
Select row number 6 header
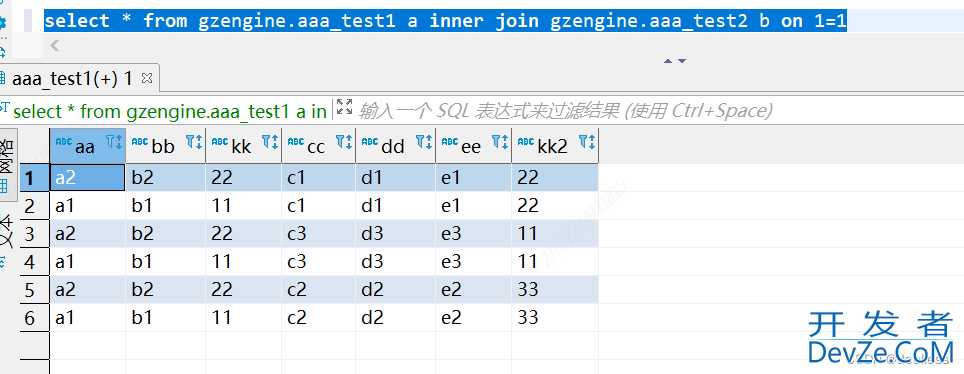click(34, 317)
